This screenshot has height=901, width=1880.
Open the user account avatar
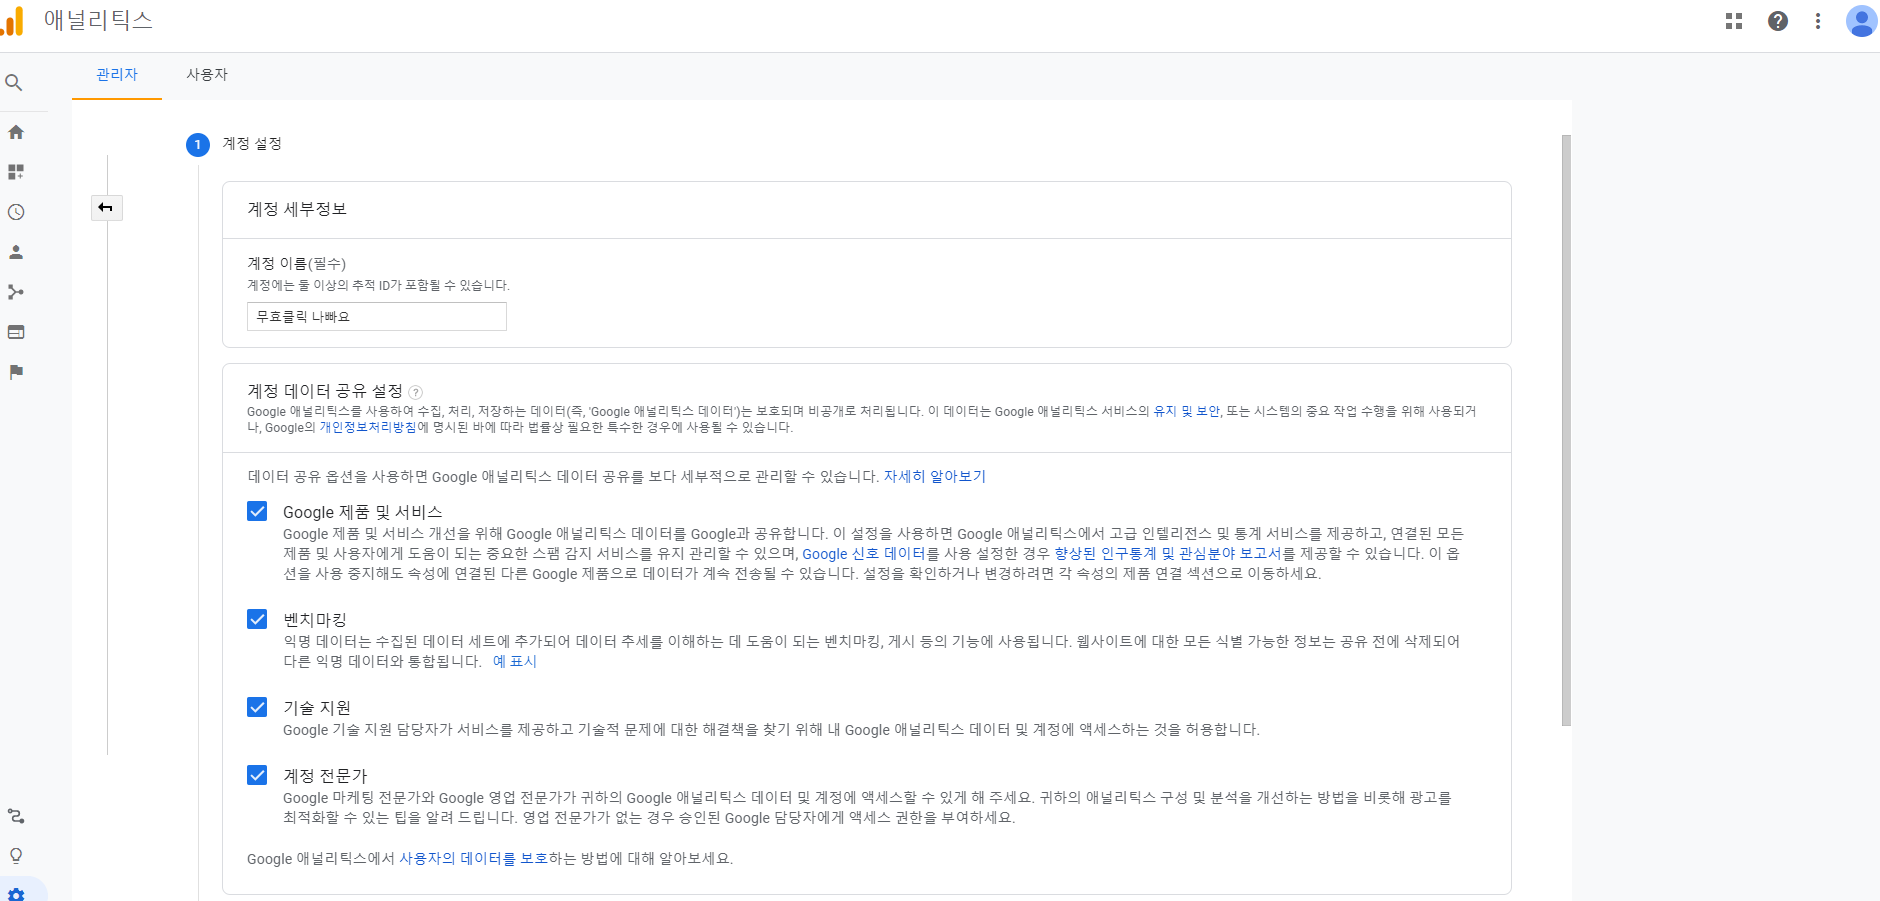coord(1861,21)
